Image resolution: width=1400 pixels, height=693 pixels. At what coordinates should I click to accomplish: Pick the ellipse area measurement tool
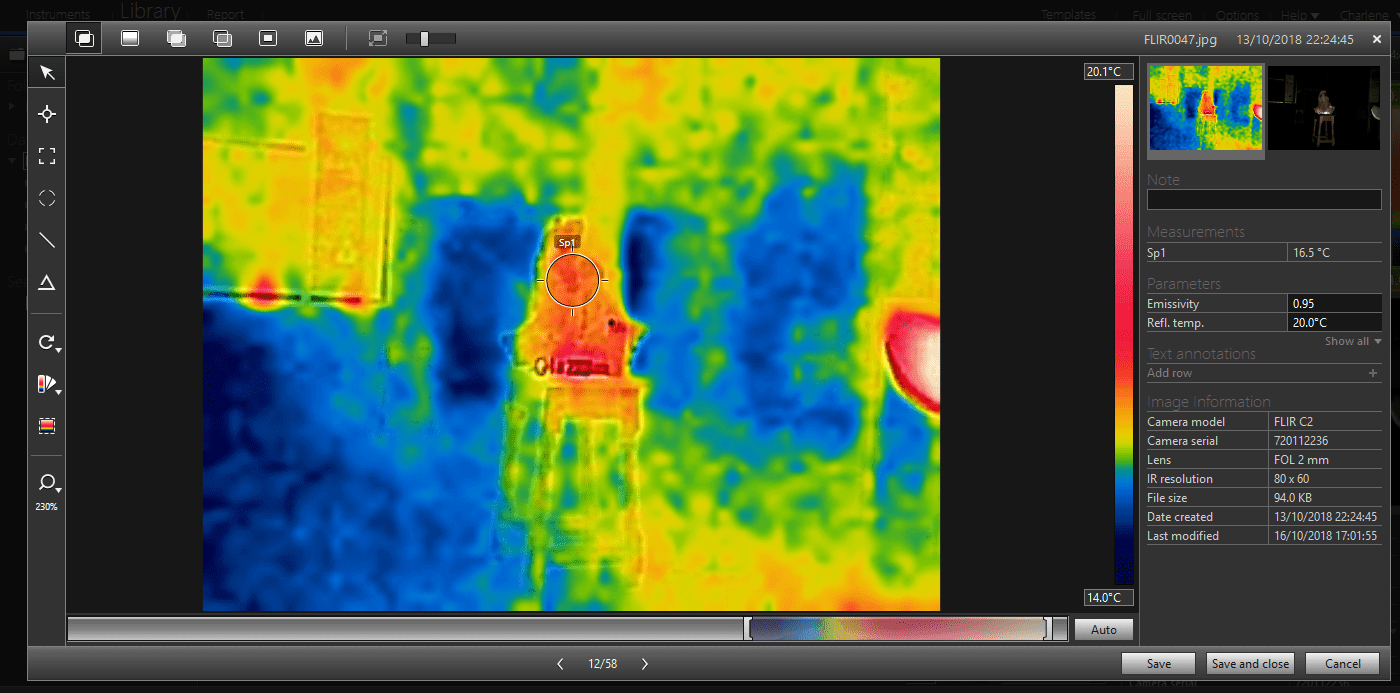coord(47,198)
